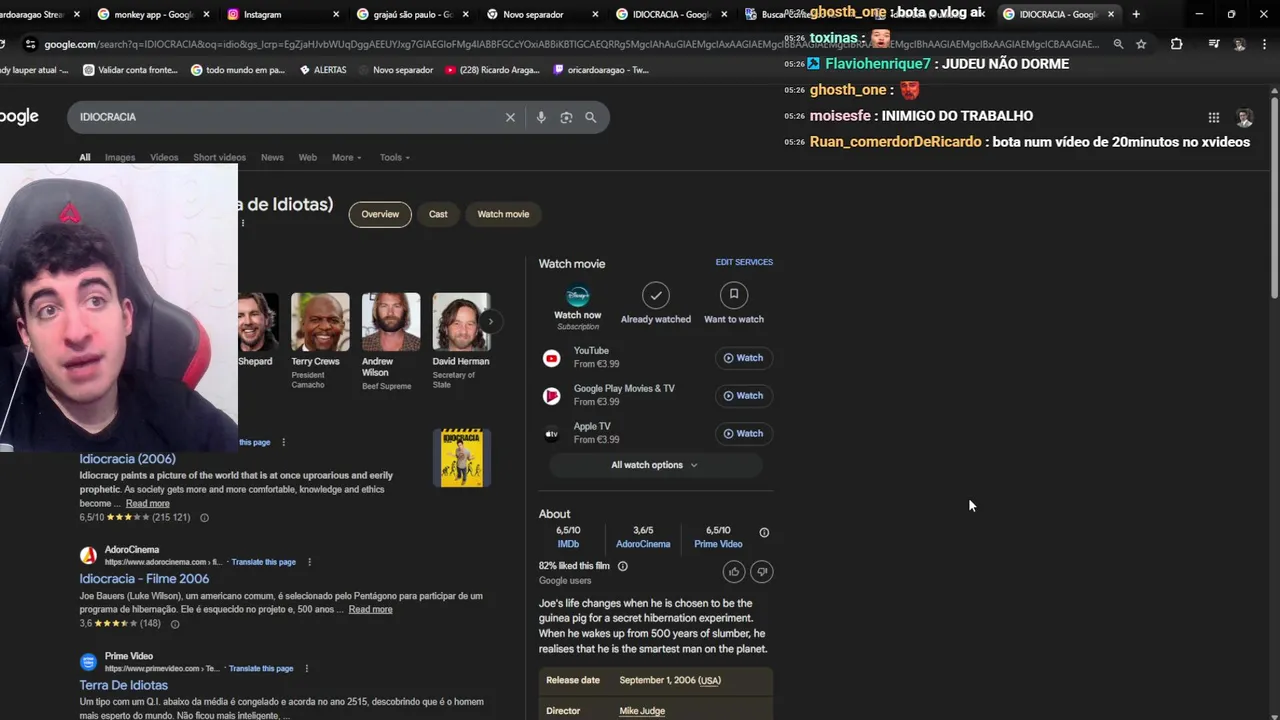The height and width of the screenshot is (720, 1280).
Task: Click thumbs up for this film
Action: [x=734, y=572]
